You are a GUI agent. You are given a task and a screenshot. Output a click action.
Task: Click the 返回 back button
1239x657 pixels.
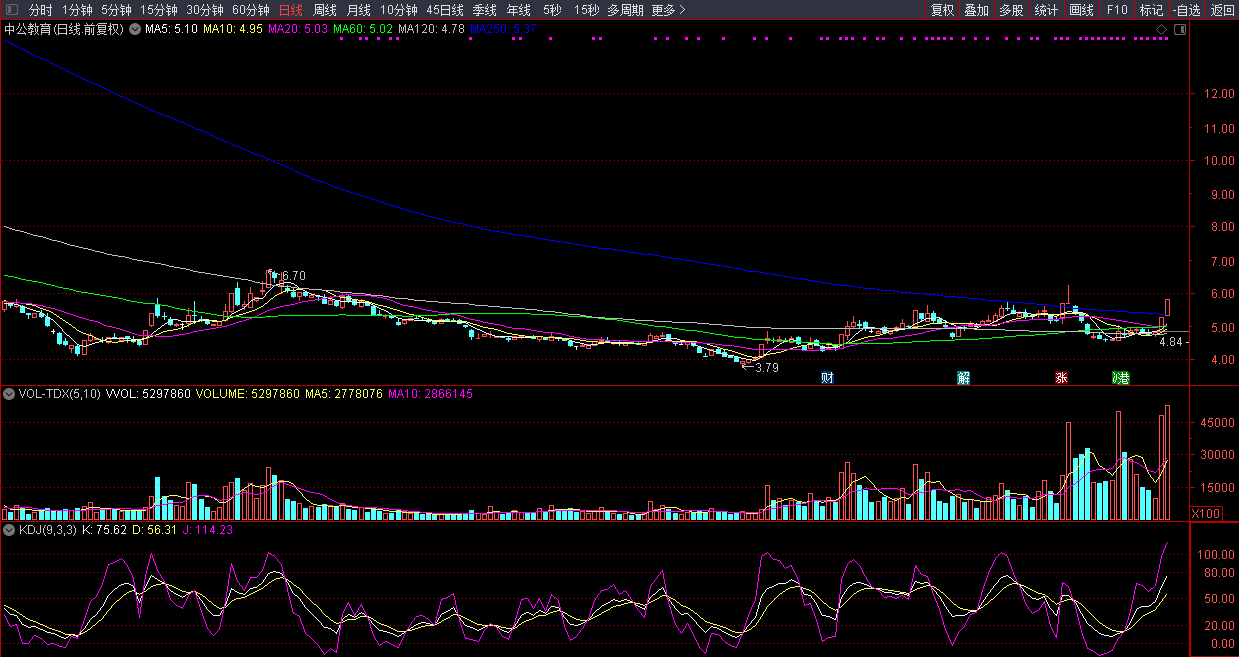(1222, 10)
